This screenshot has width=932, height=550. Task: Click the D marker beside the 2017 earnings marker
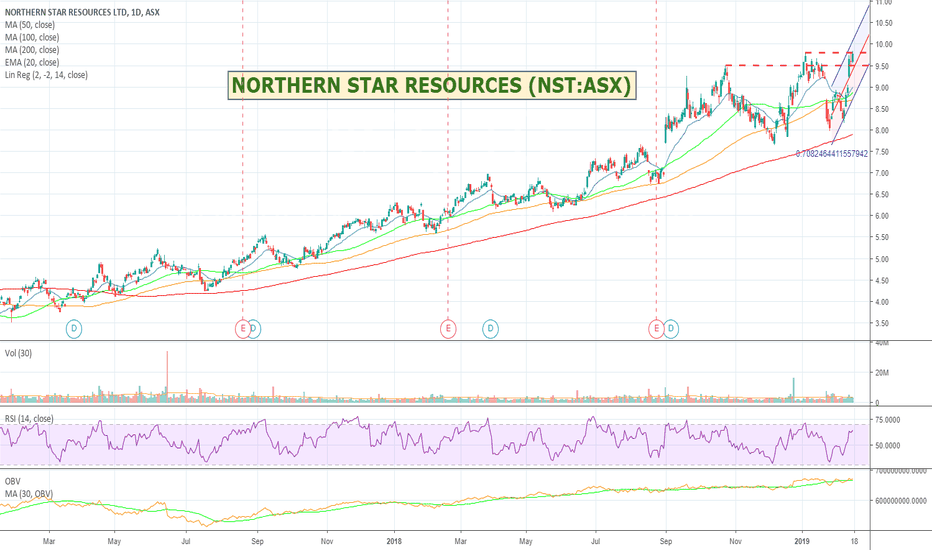coord(254,328)
